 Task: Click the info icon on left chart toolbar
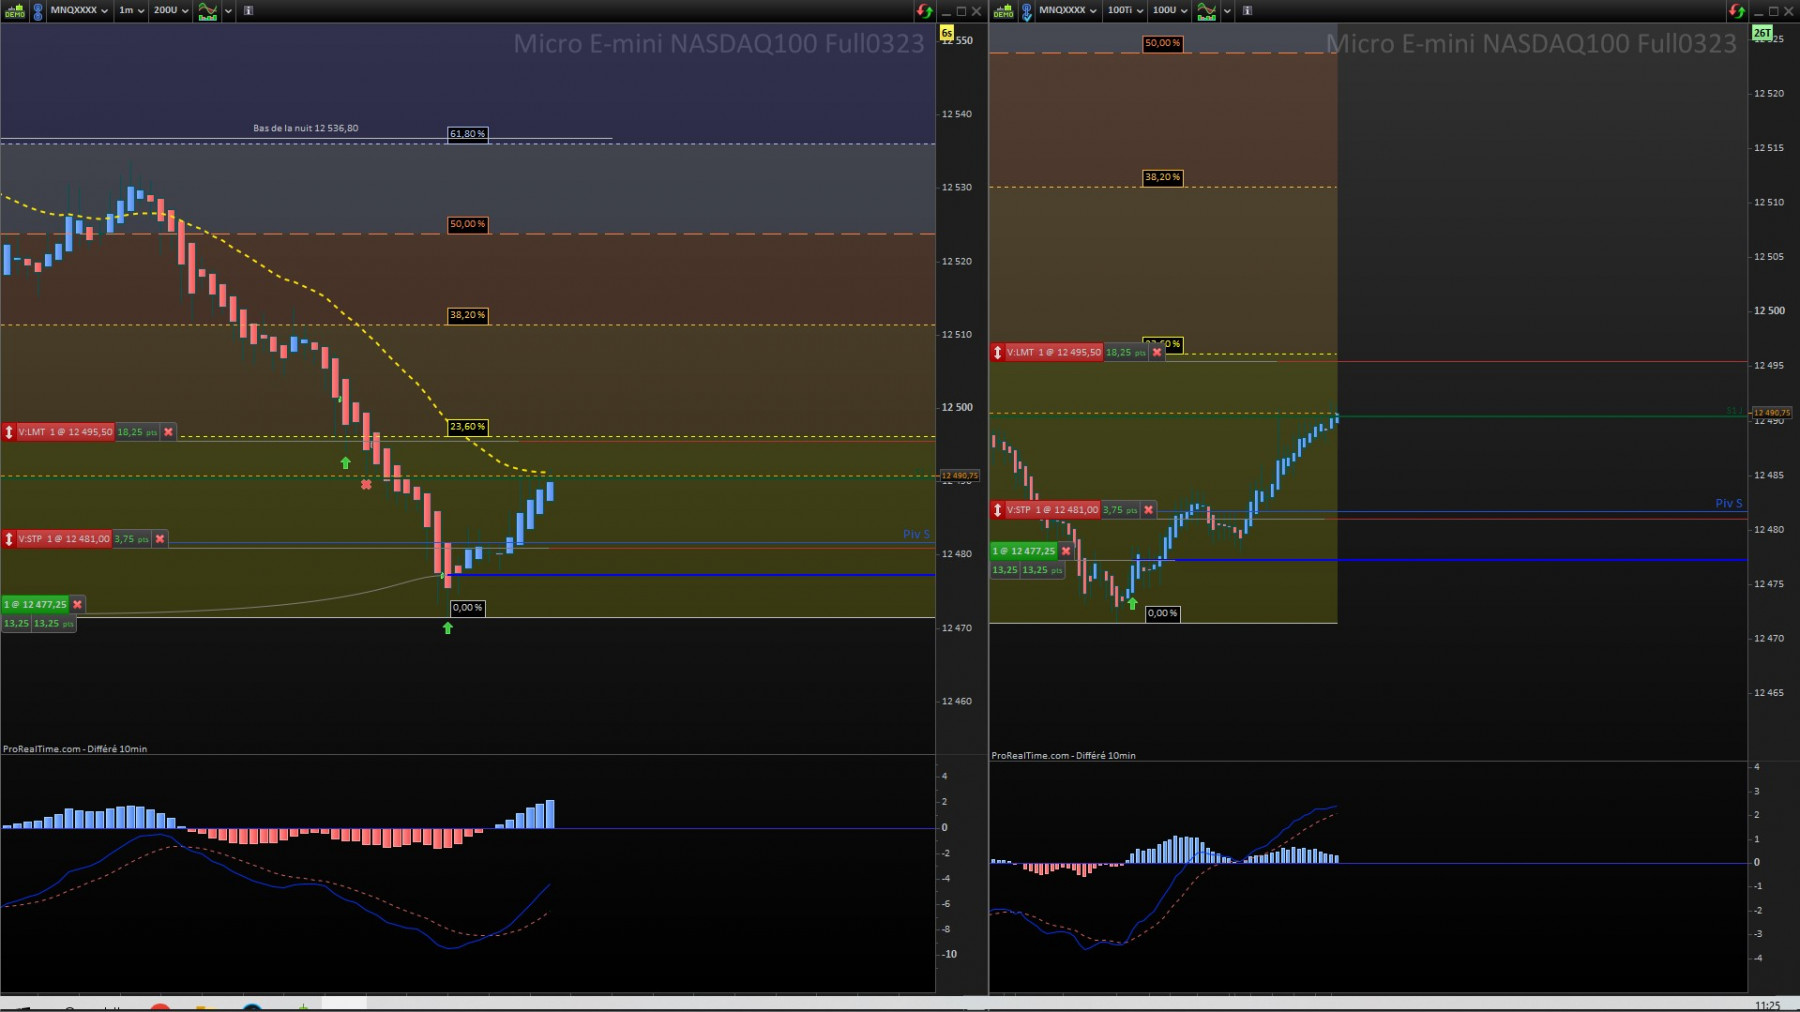point(248,10)
